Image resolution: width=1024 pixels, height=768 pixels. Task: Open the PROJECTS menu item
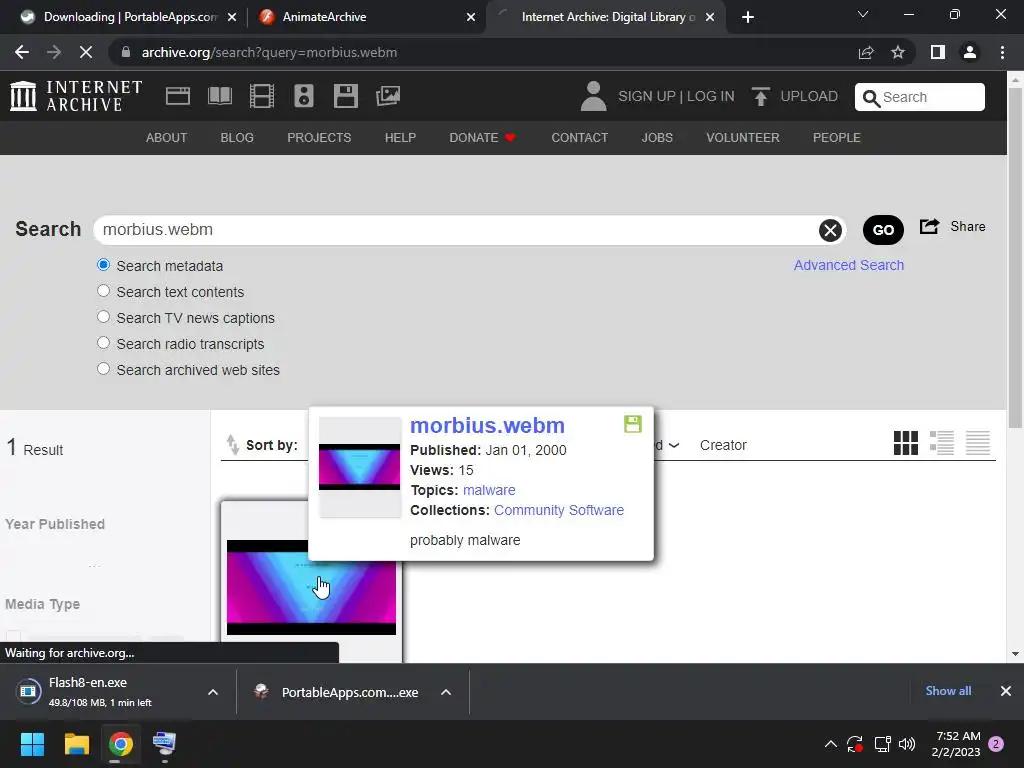tap(319, 138)
